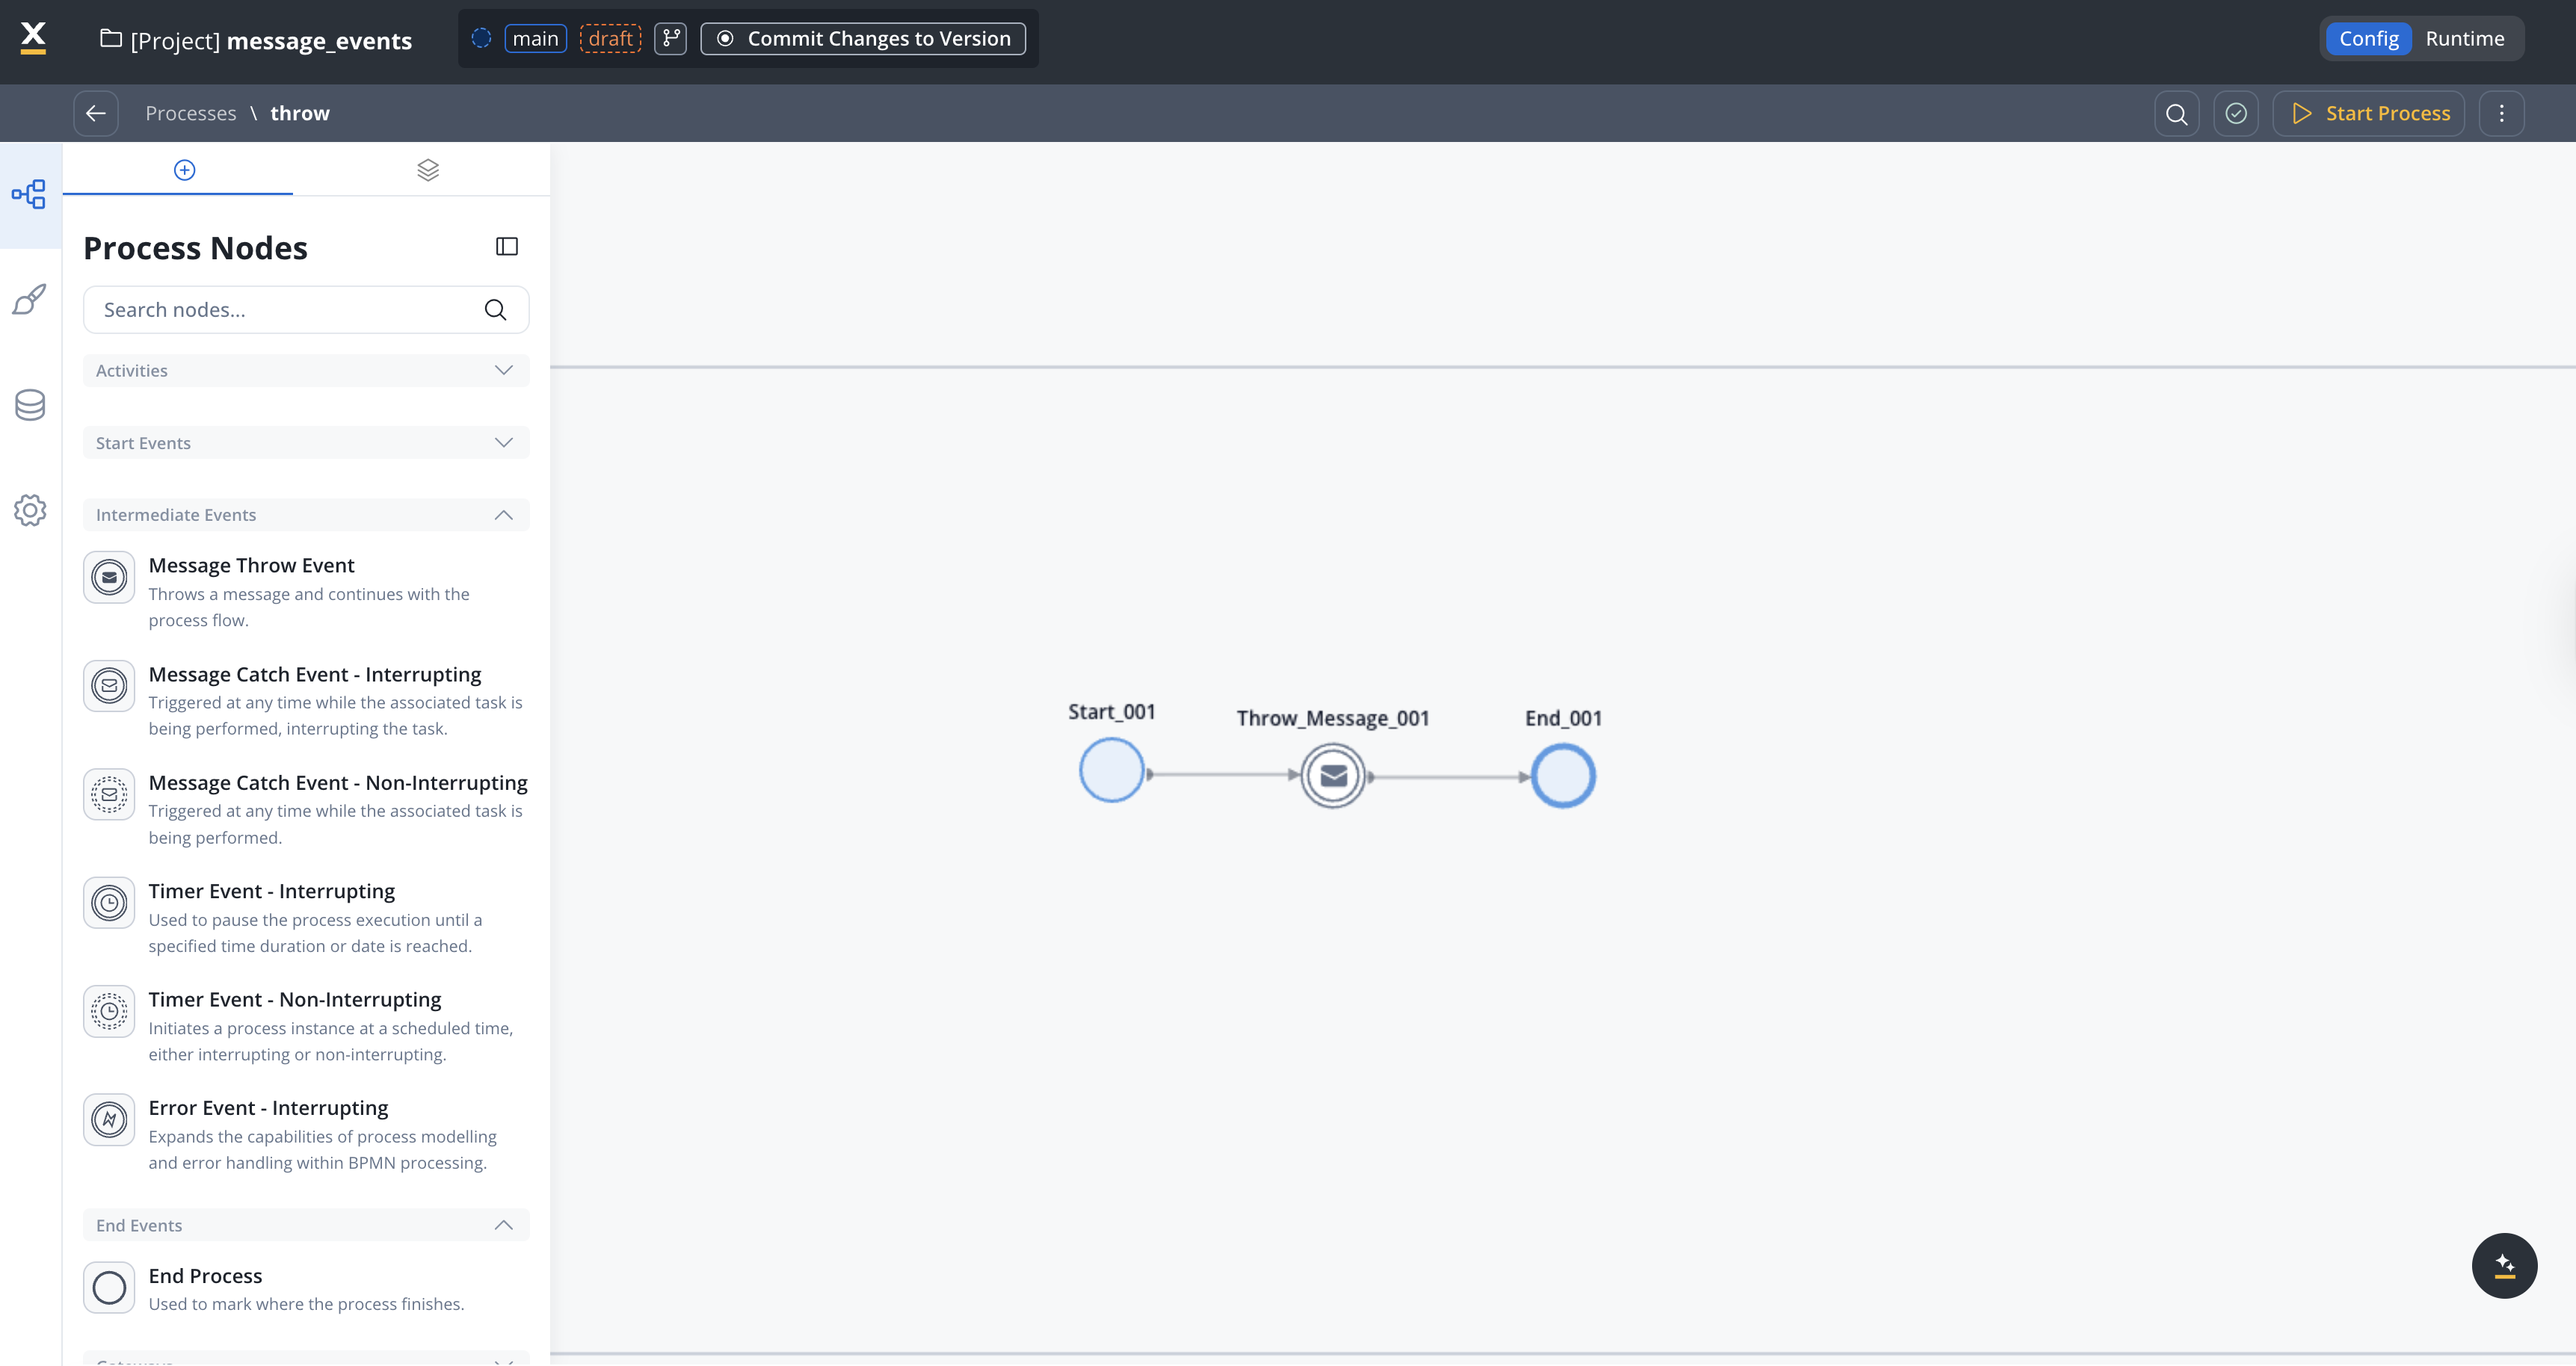Expand the Activities section
This screenshot has height=1366, width=2576.
pos(305,371)
